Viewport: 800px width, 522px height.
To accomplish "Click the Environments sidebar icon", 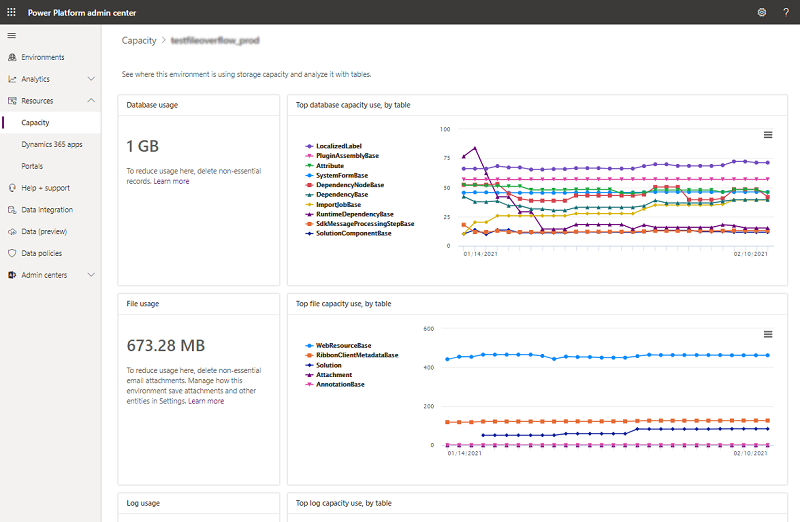I will pos(11,57).
